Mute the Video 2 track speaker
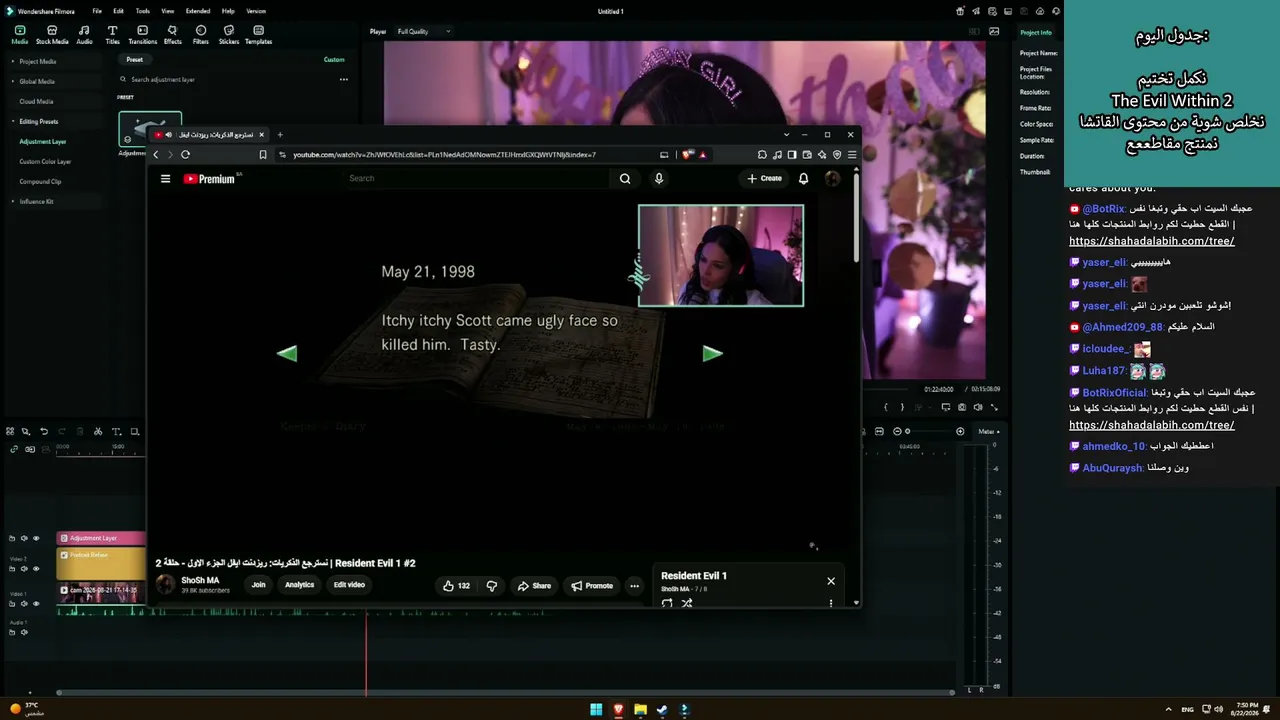 click(24, 568)
